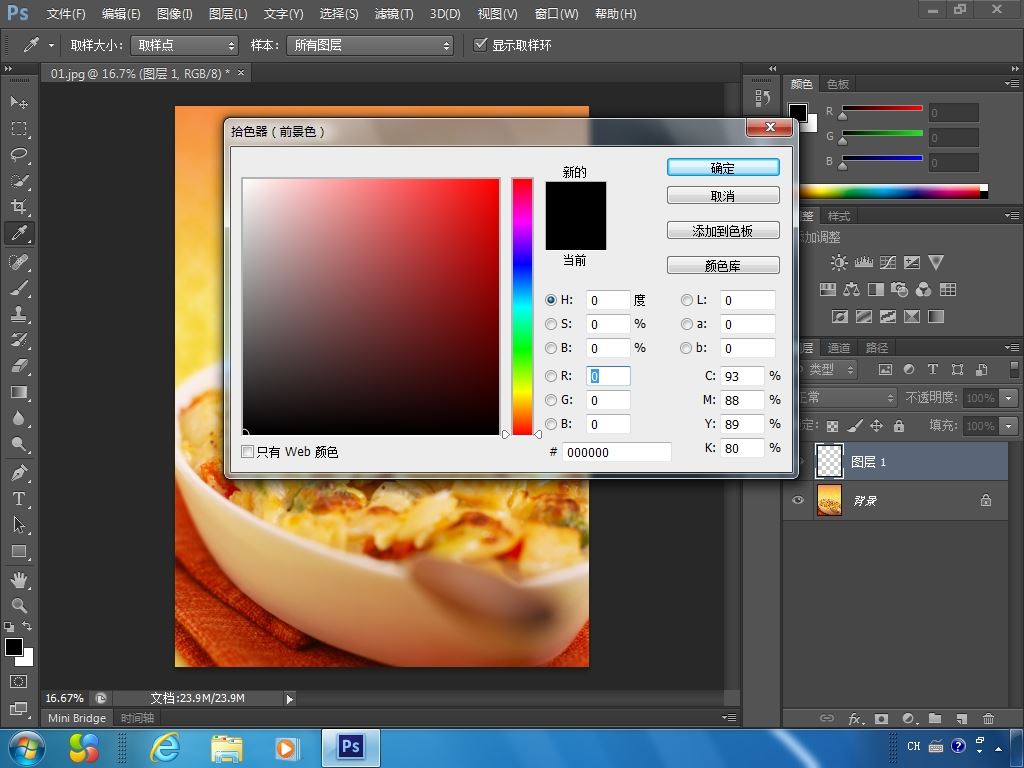Select the Move tool

tap(19, 102)
